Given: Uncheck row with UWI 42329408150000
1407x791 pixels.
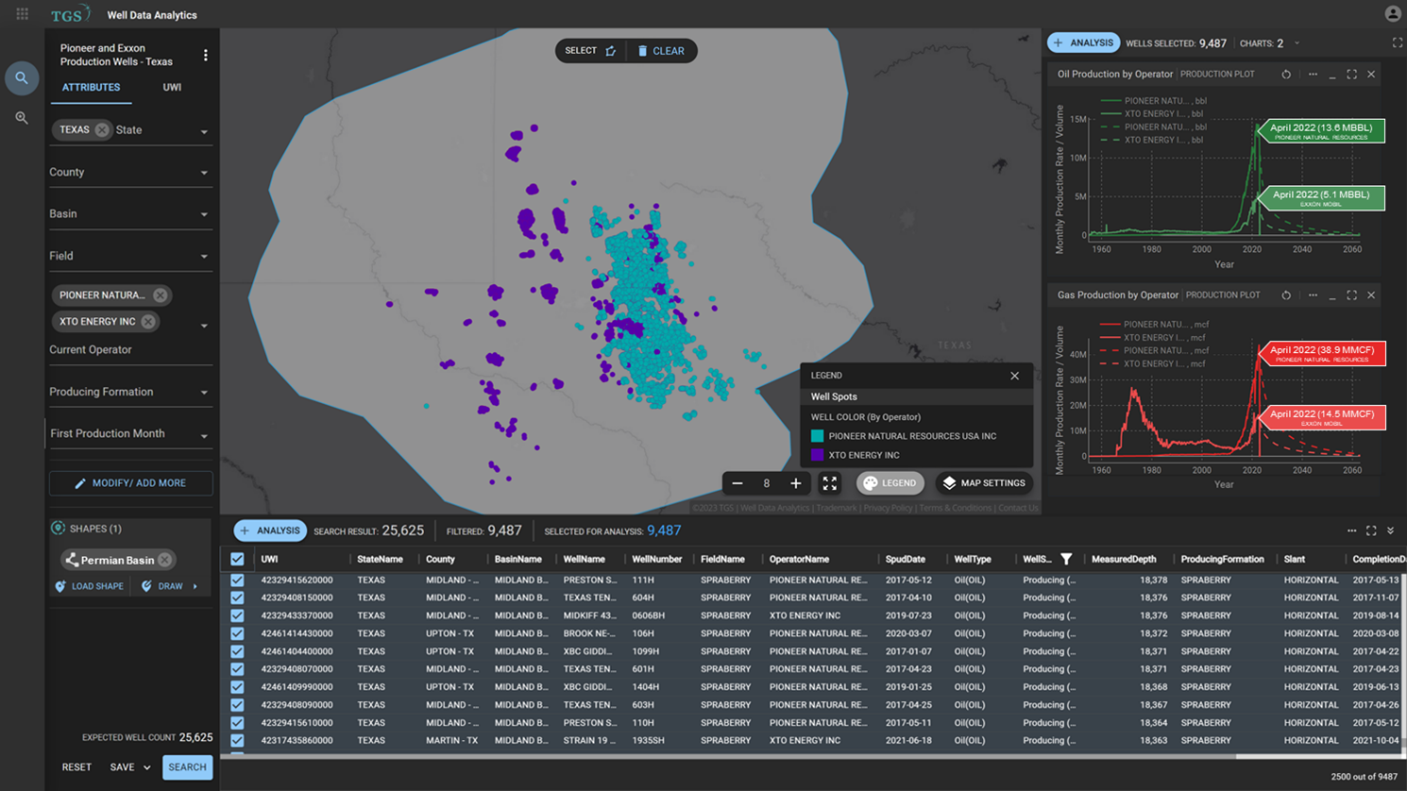Looking at the screenshot, I should 237,598.
